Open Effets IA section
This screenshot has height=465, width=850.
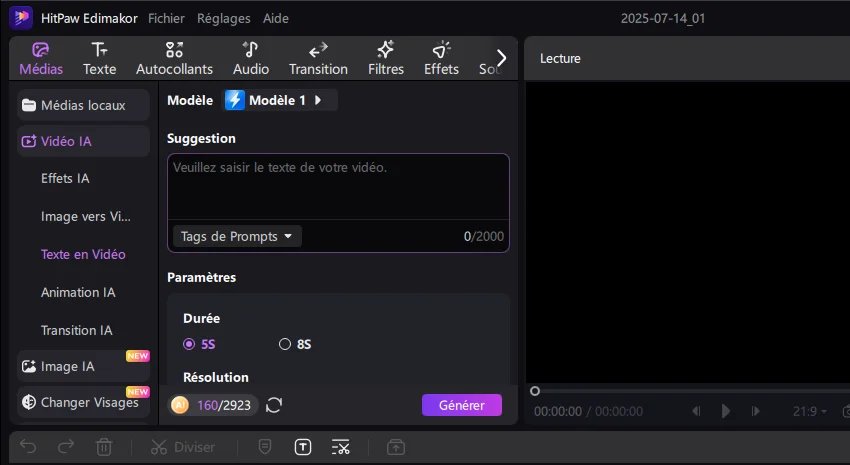tap(65, 178)
